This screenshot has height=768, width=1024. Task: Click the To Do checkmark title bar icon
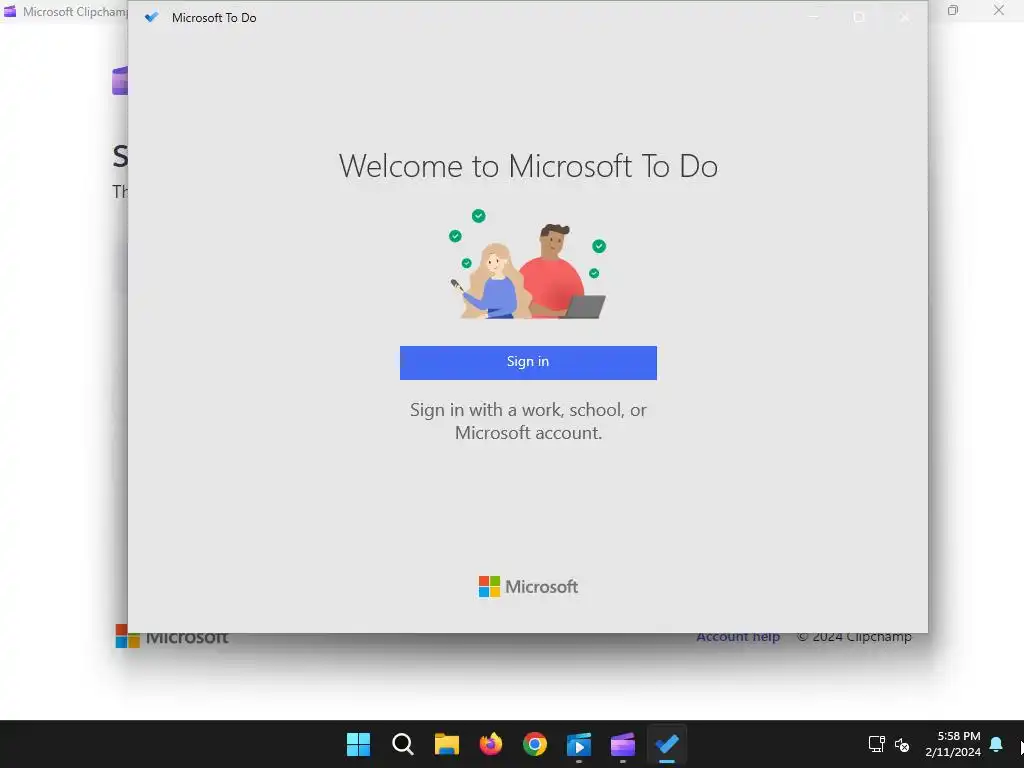click(152, 18)
